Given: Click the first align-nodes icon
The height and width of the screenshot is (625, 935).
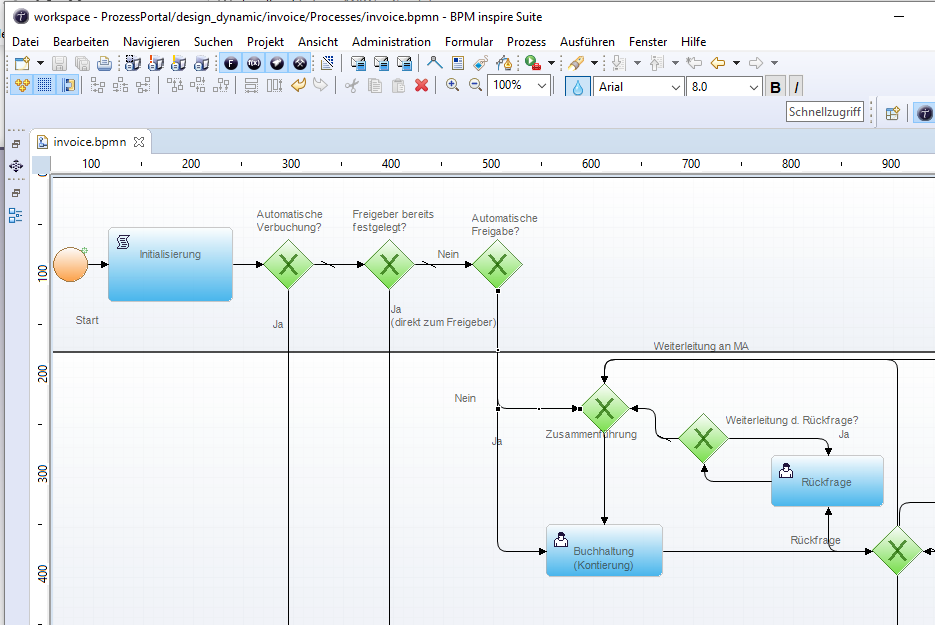Looking at the screenshot, I should (98, 85).
